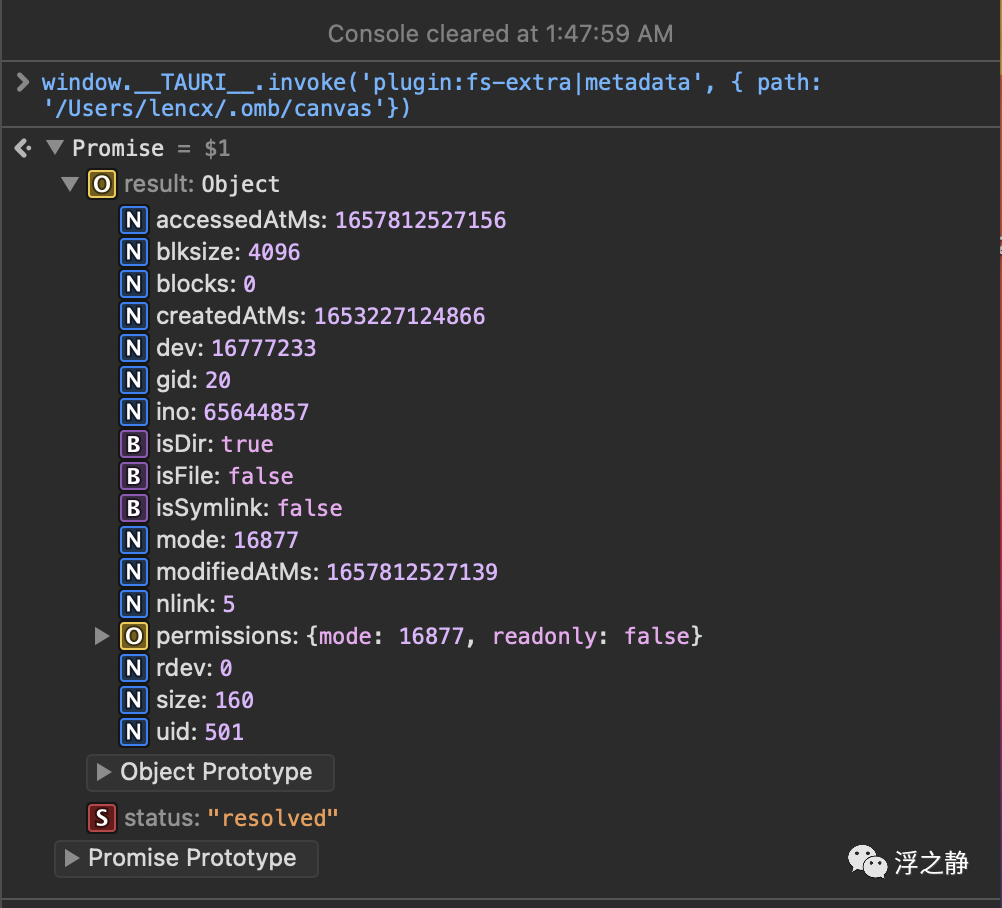Click the isFile false value
The width and height of the screenshot is (1002, 908).
tap(261, 476)
